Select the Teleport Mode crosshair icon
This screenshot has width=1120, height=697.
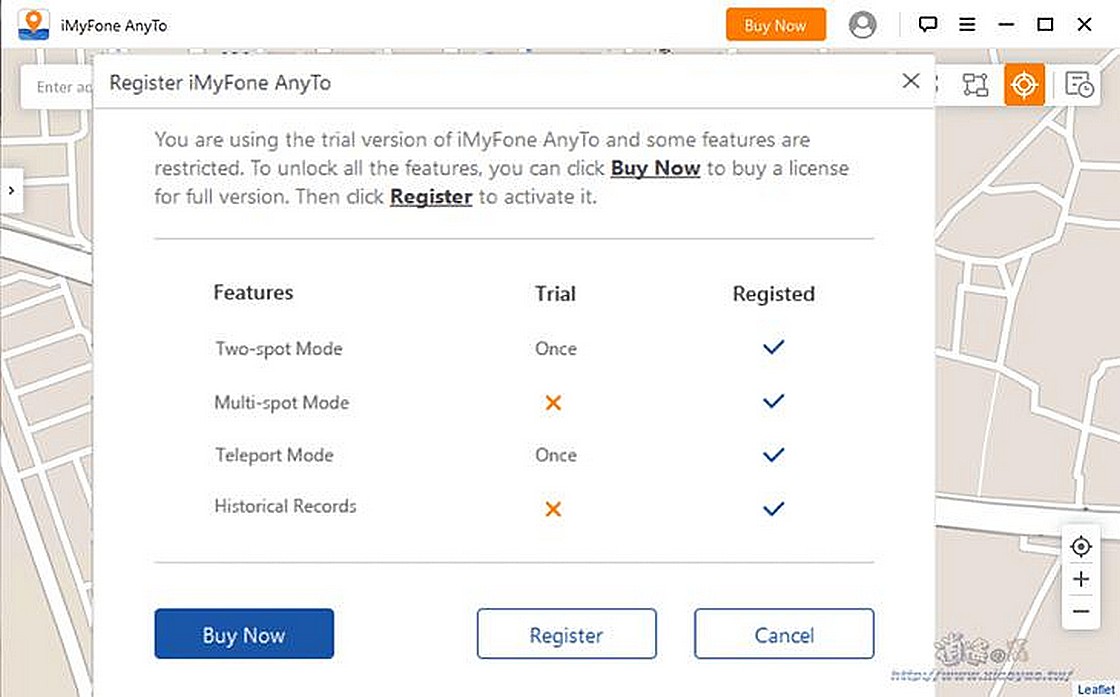1023,85
